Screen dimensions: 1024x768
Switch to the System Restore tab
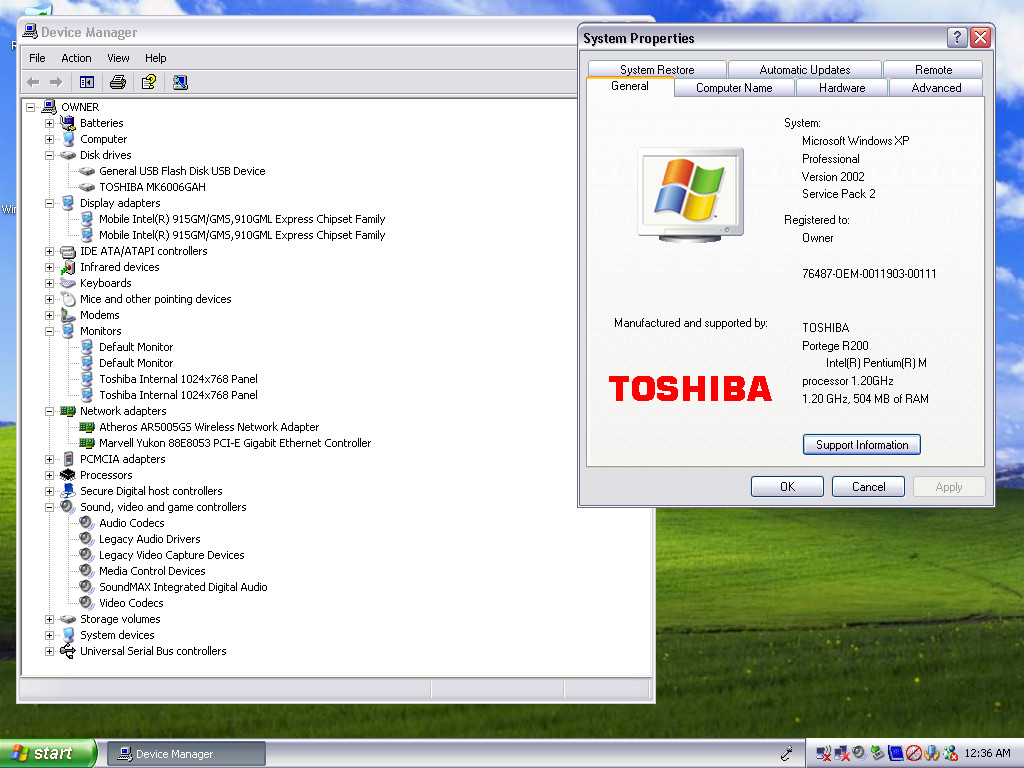point(657,69)
